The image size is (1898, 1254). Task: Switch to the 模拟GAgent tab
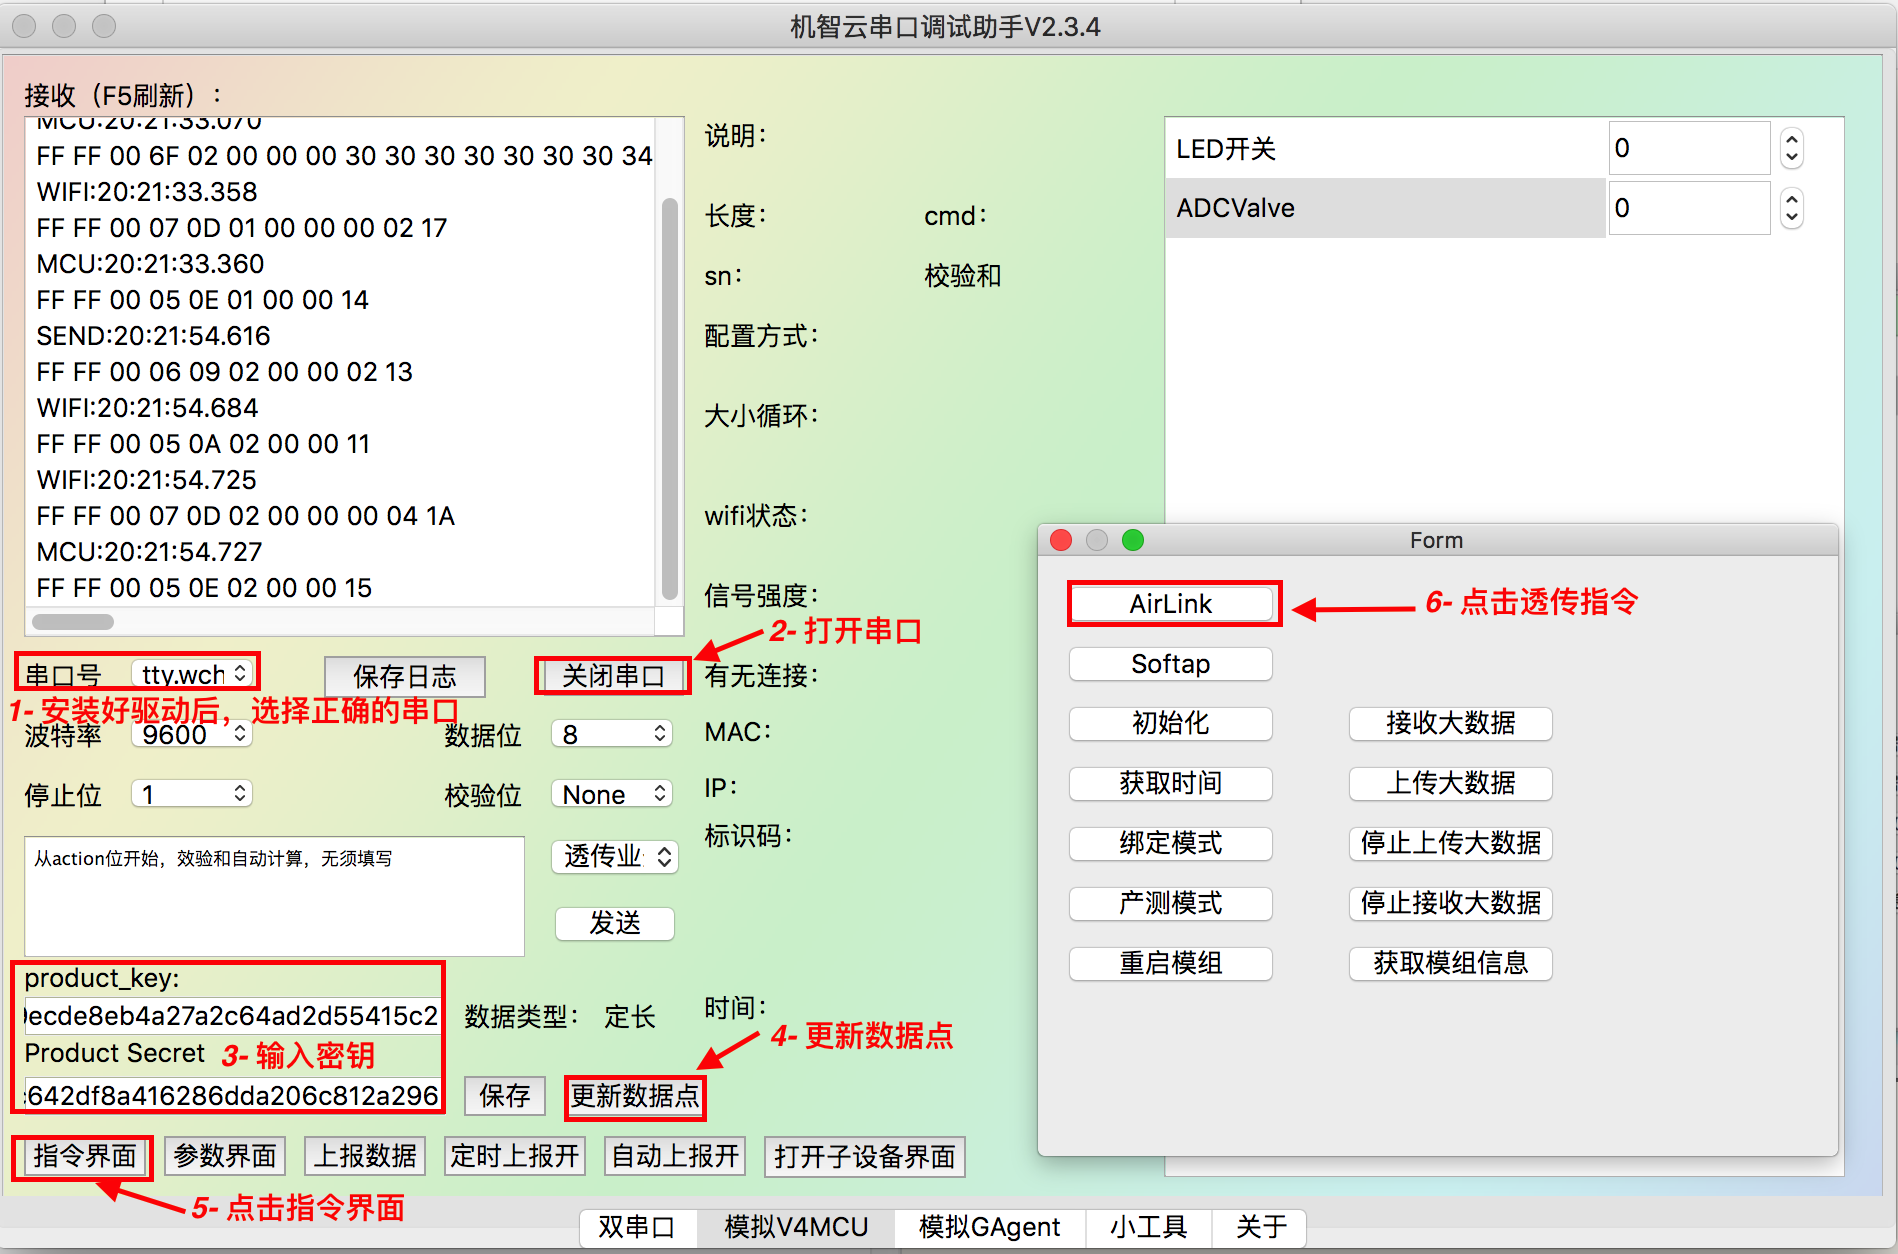[x=988, y=1227]
